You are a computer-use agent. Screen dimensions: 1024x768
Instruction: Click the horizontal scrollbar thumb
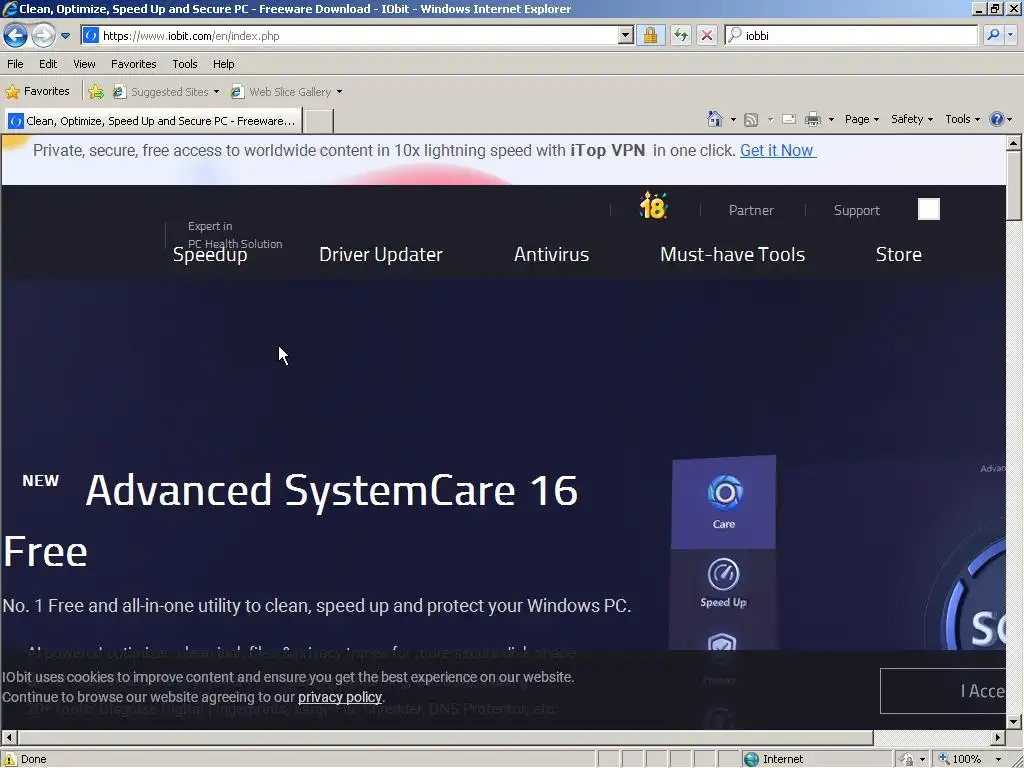[445, 737]
